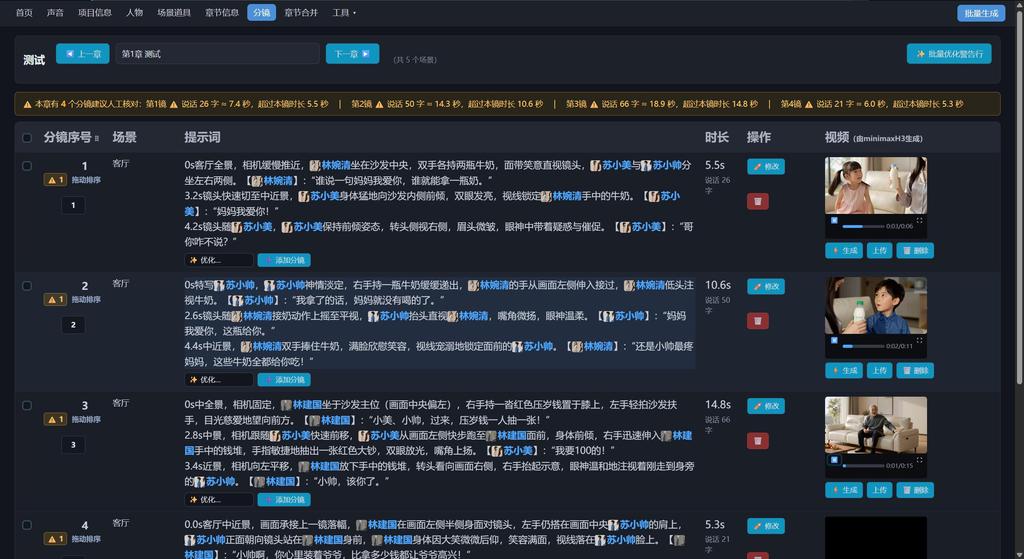Screen dimensions: 1024x559
Task: Upload video for storyboard 1 (上传)
Action: point(880,250)
